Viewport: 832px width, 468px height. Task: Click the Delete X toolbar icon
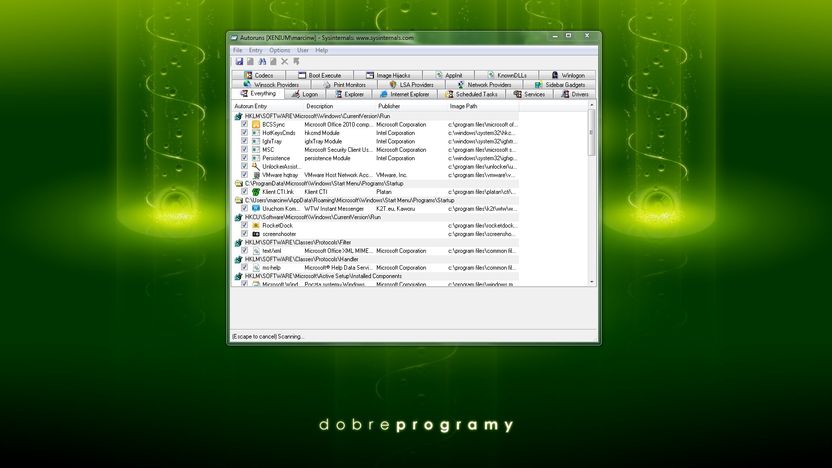tap(284, 62)
